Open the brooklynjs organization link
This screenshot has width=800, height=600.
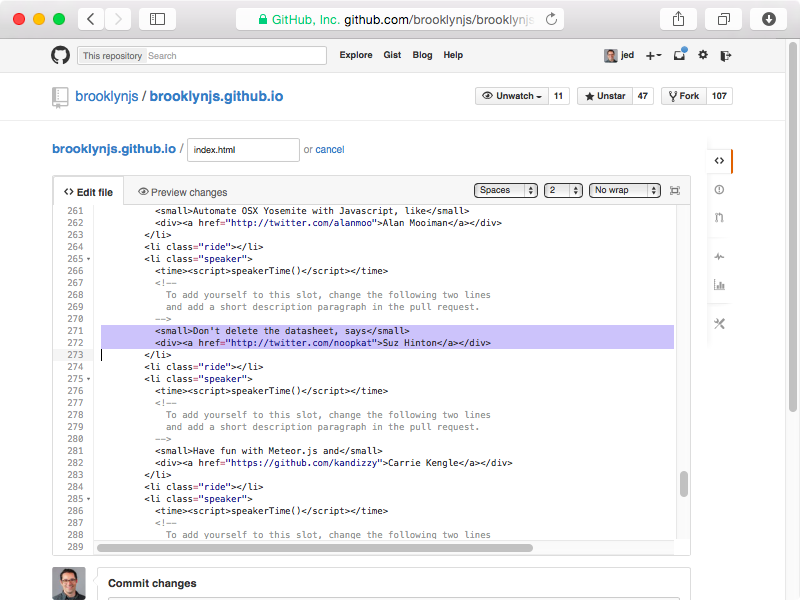coord(107,96)
